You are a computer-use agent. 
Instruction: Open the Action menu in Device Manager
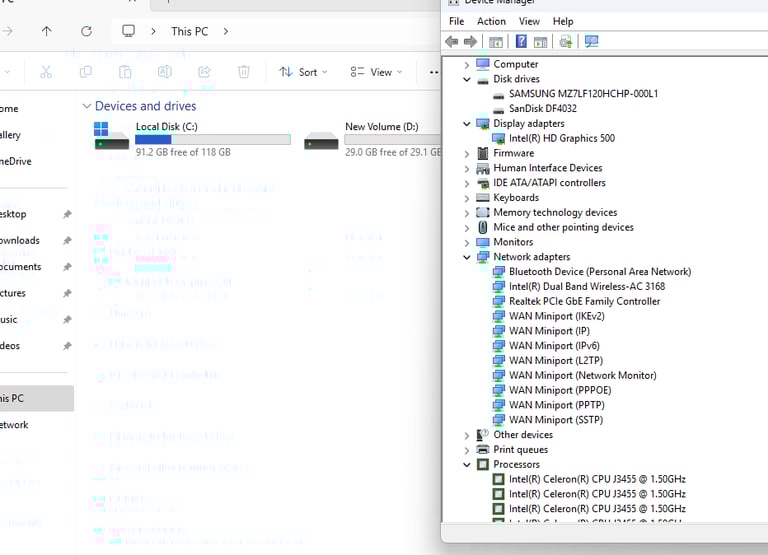click(x=491, y=22)
